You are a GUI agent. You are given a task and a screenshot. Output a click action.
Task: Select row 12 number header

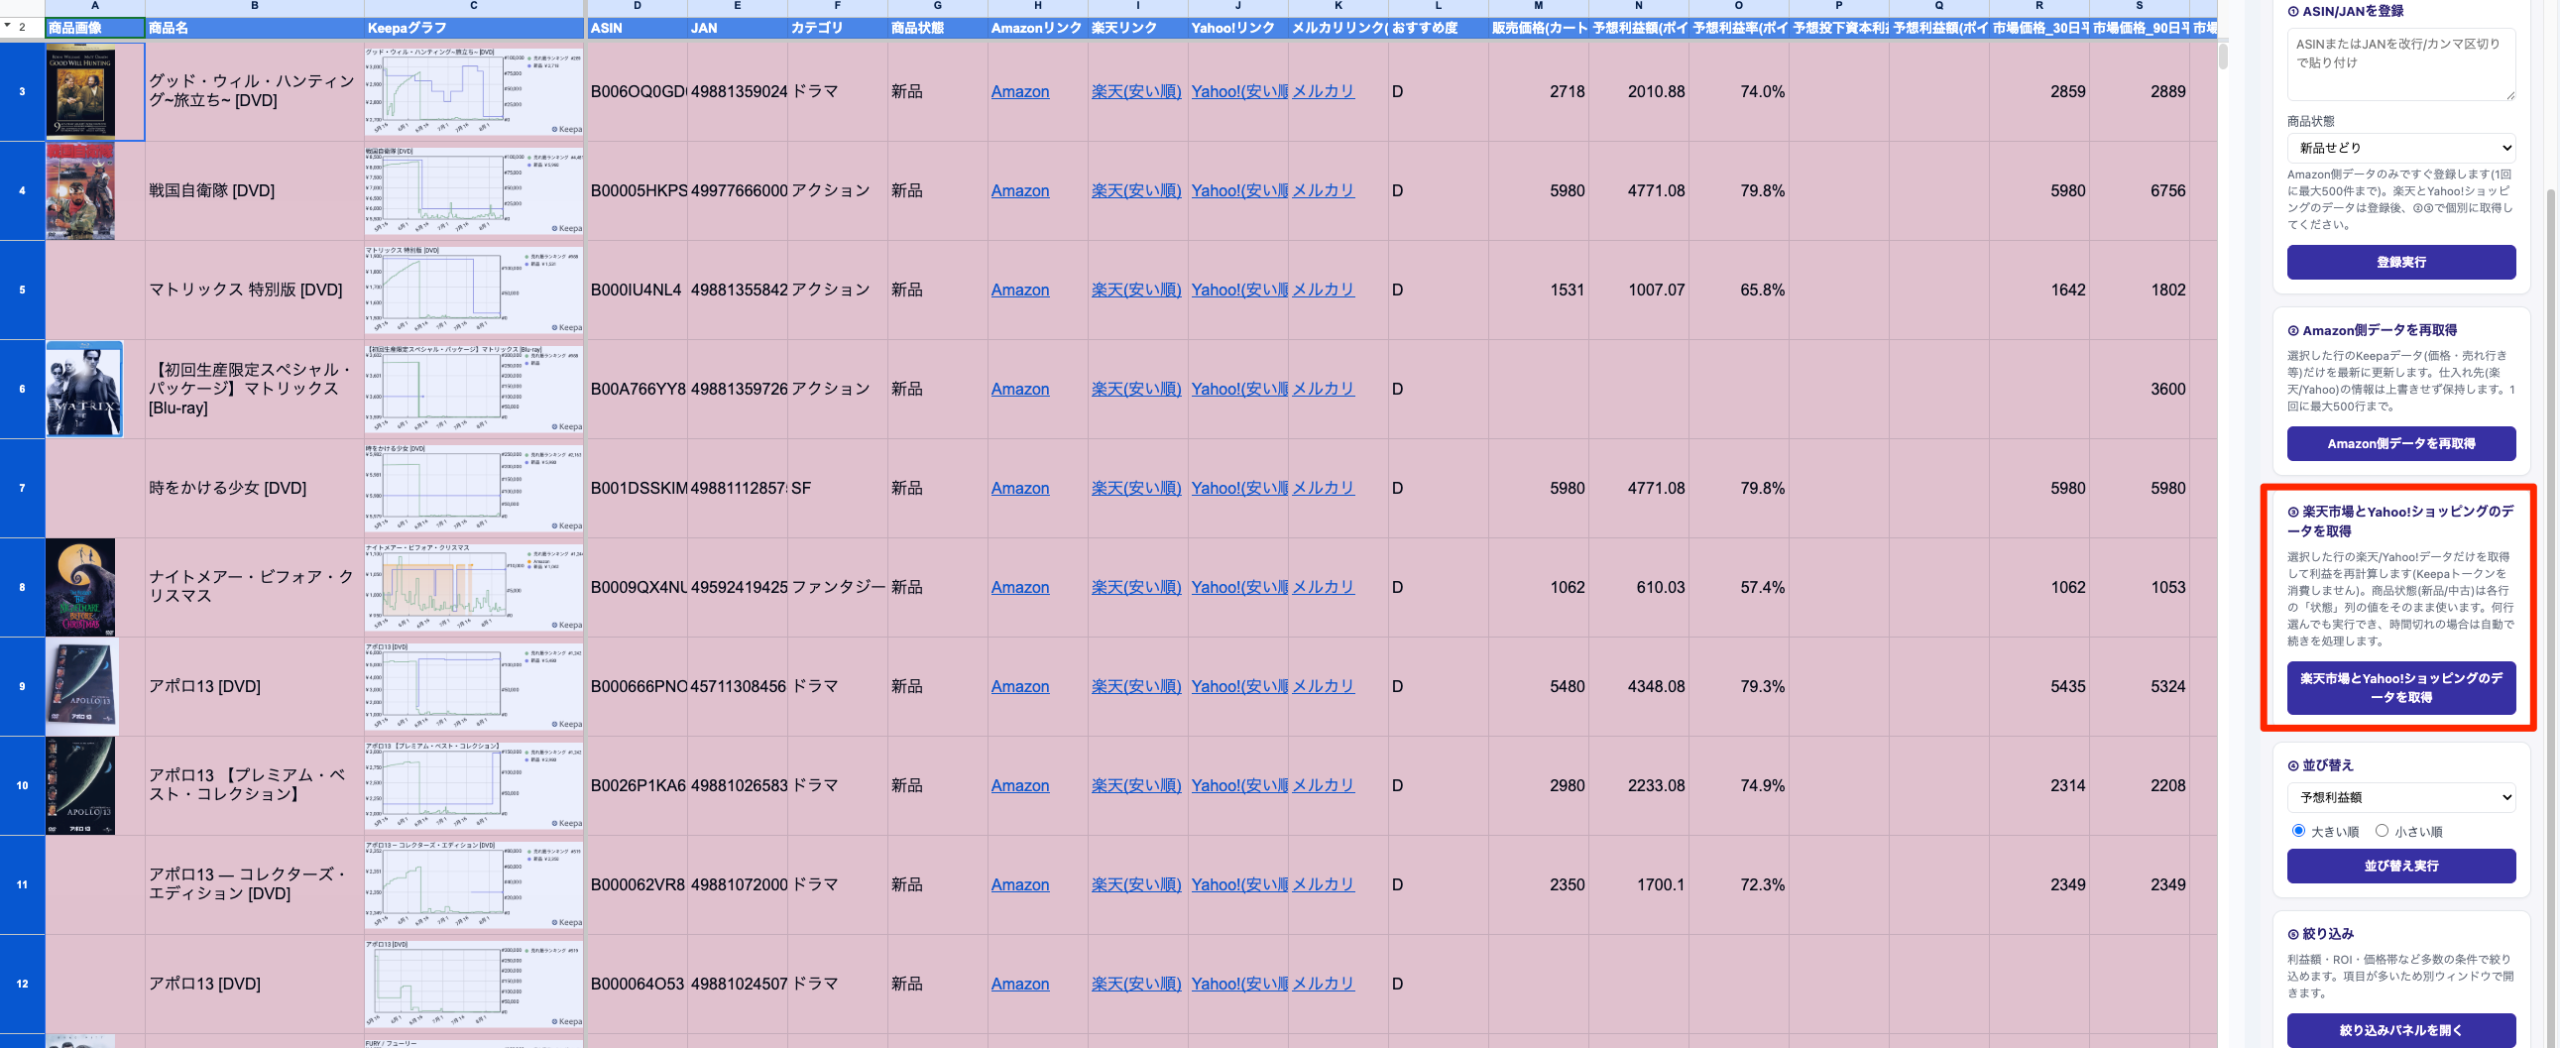[x=22, y=984]
